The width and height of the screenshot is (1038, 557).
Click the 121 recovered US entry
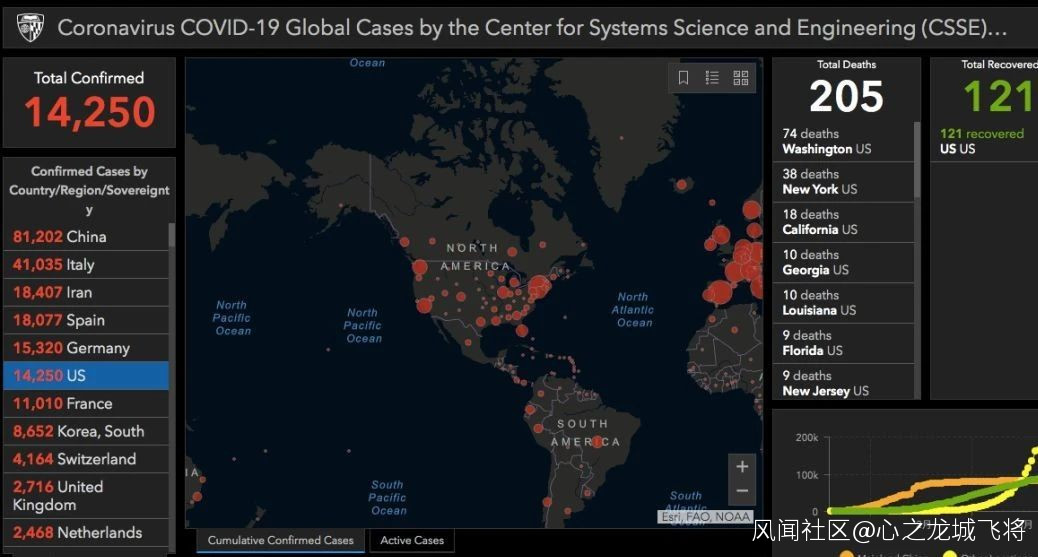(984, 141)
